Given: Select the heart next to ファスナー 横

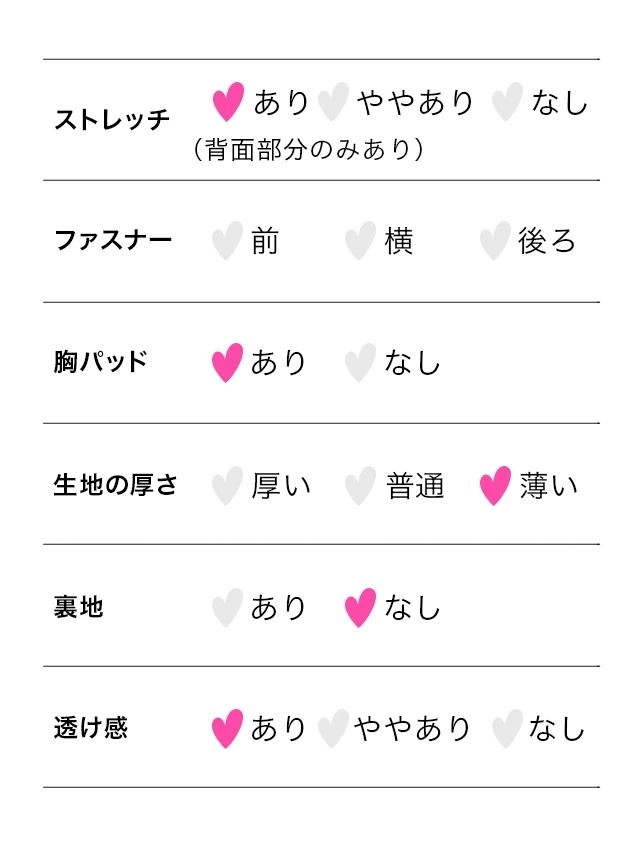Looking at the screenshot, I should (x=360, y=241).
